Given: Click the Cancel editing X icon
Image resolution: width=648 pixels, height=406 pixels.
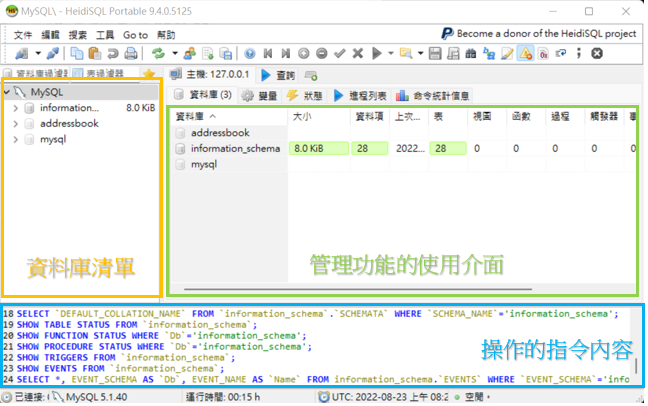Looking at the screenshot, I should [358, 53].
